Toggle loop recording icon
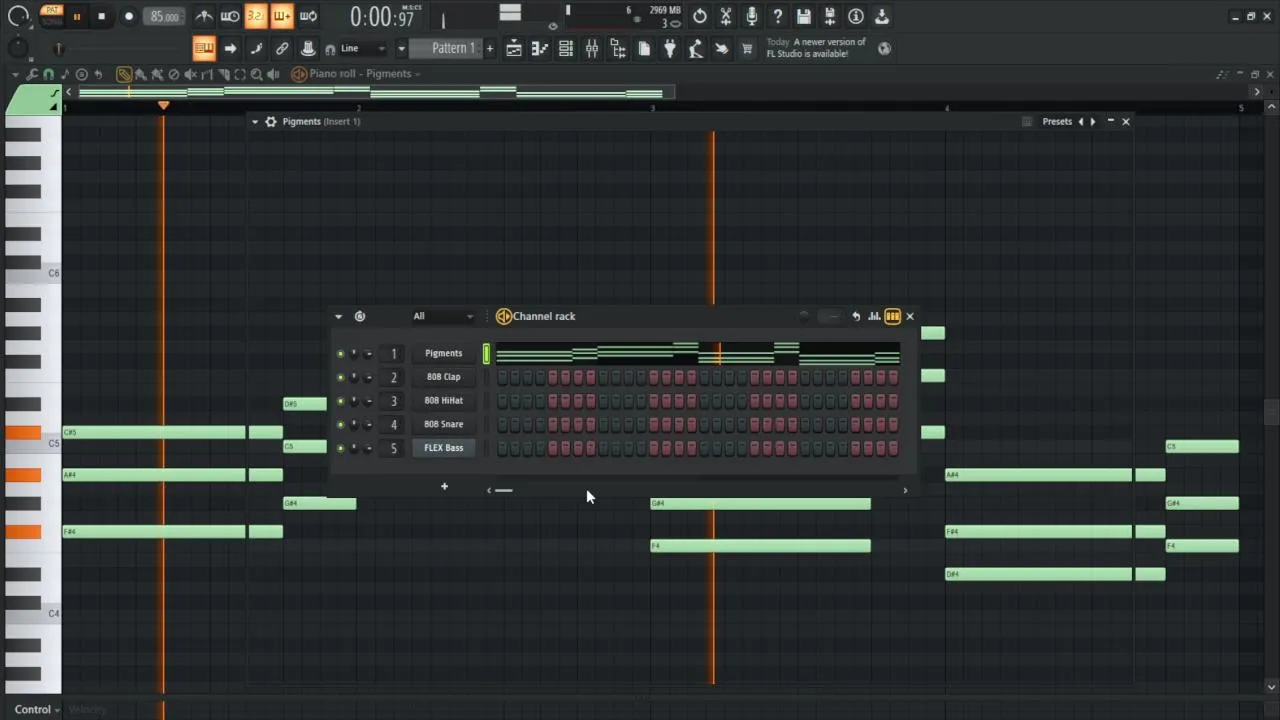 pyautogui.click(x=308, y=16)
